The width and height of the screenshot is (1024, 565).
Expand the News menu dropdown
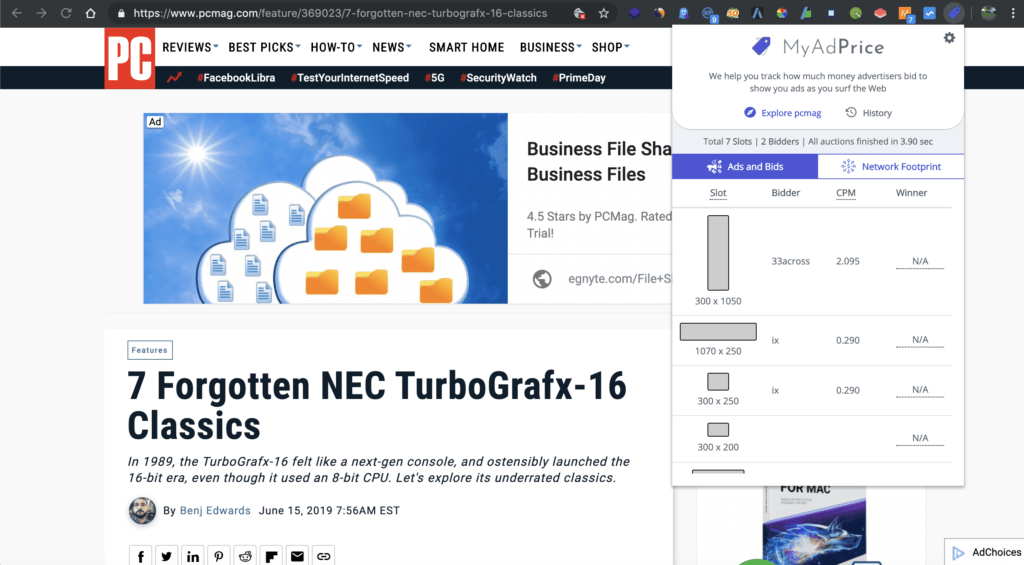coord(391,47)
